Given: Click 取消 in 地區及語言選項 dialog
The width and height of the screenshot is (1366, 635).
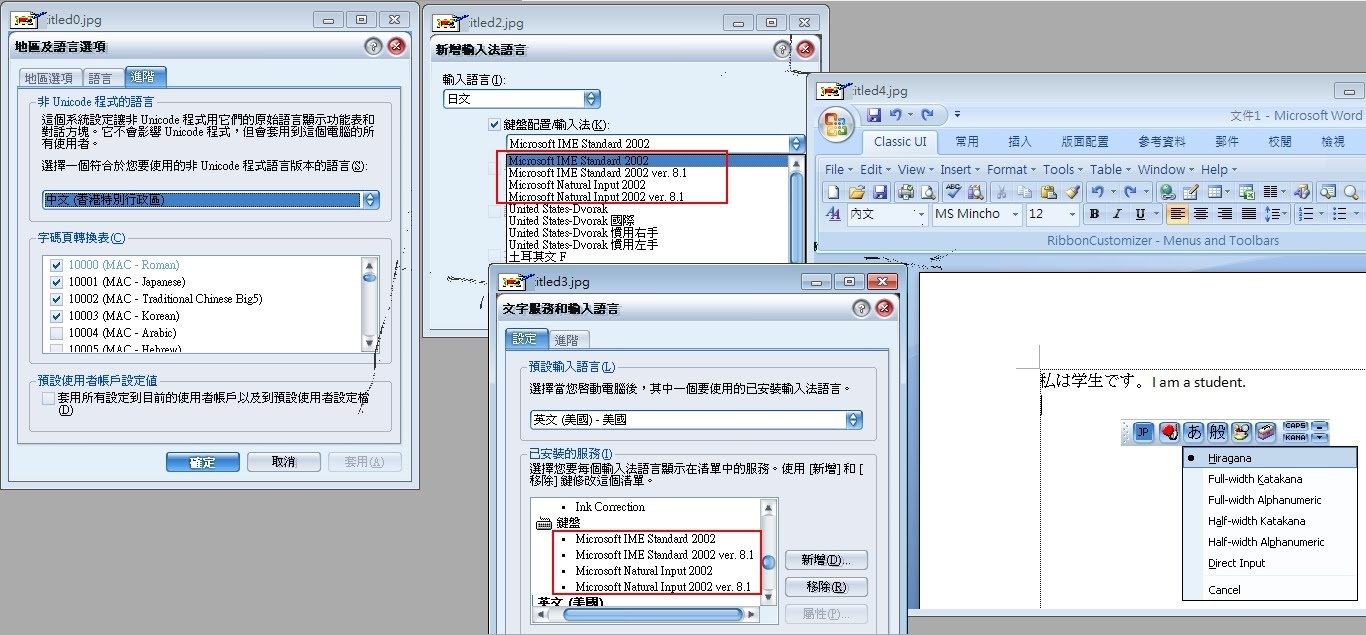Looking at the screenshot, I should pyautogui.click(x=284, y=462).
